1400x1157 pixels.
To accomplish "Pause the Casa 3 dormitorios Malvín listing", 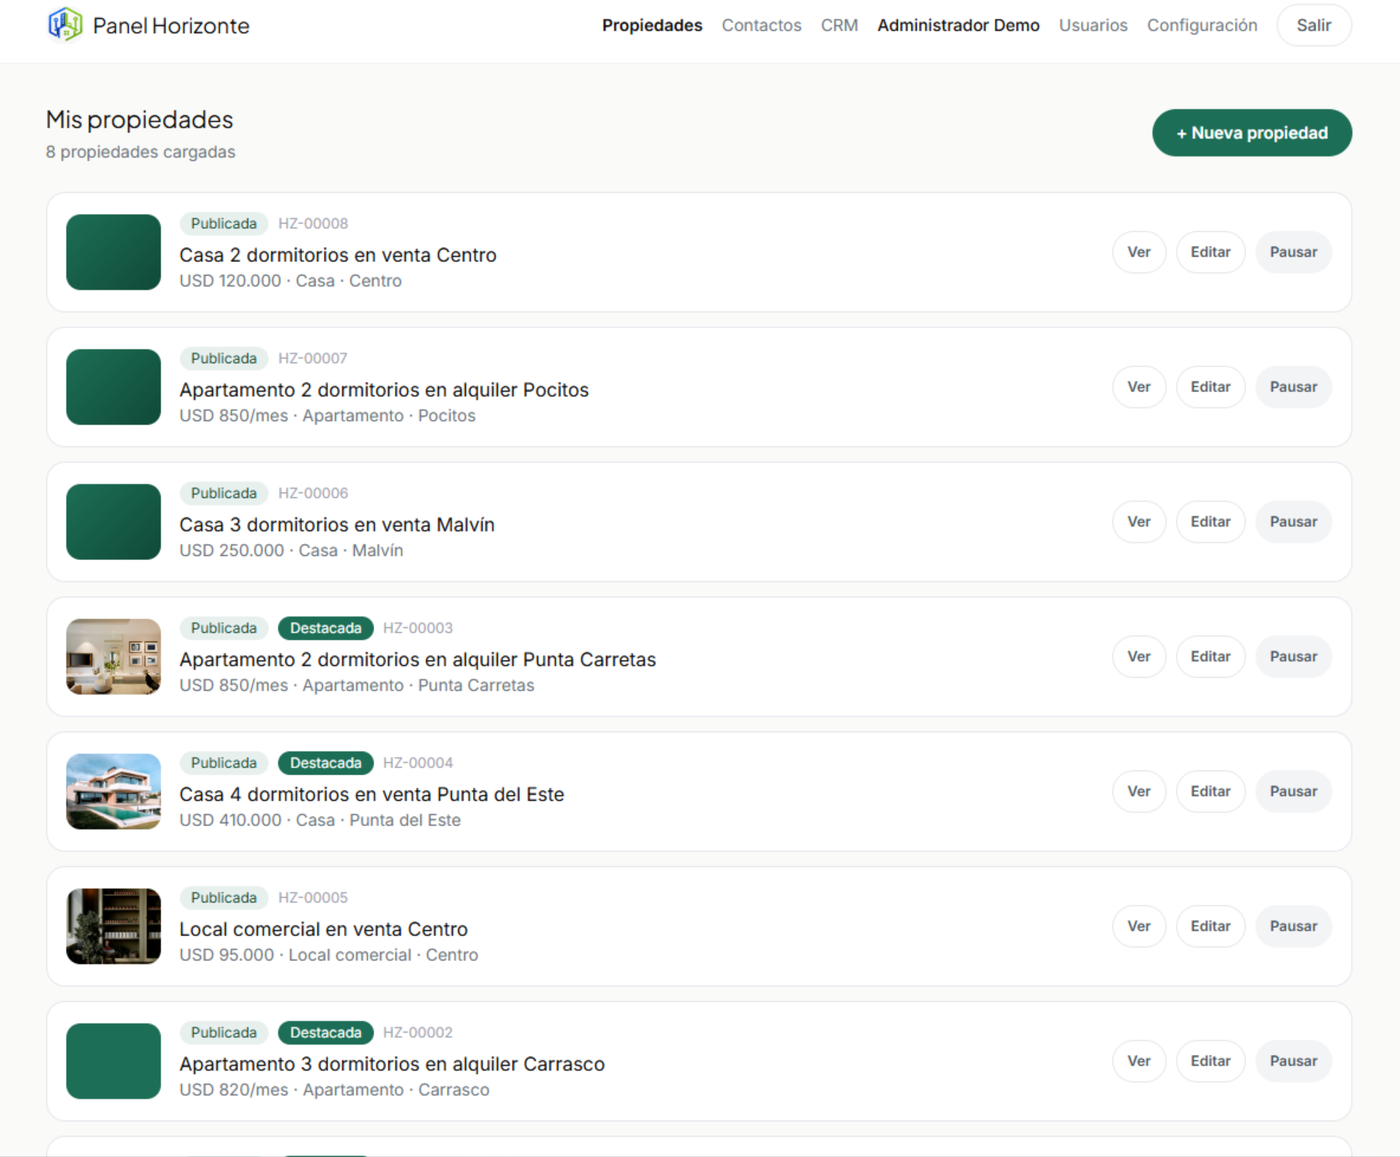I will pyautogui.click(x=1293, y=522).
